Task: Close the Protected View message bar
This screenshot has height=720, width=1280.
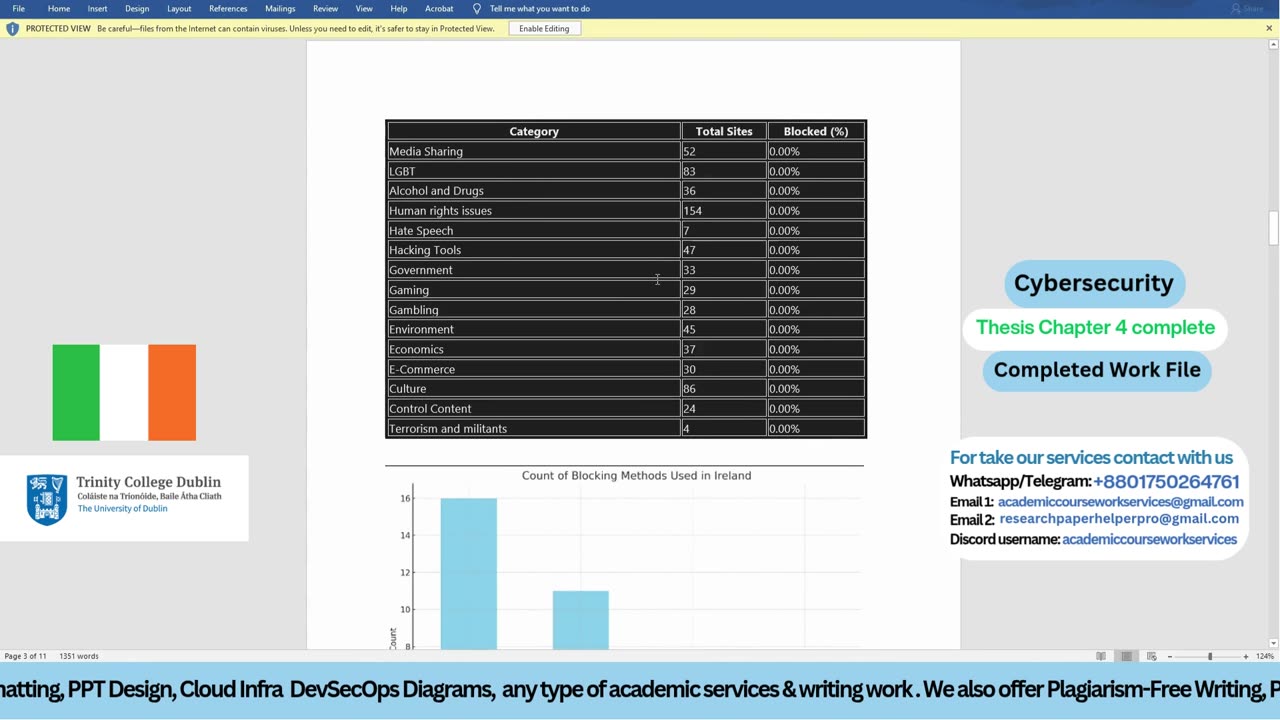Action: 1269,28
